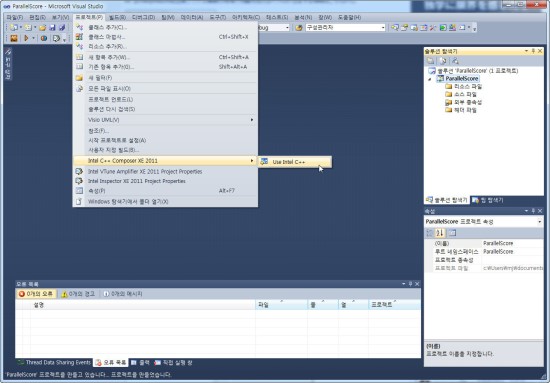The width and height of the screenshot is (550, 383).
Task: Click the Properties Window toolbar icon
Action: [404, 27]
